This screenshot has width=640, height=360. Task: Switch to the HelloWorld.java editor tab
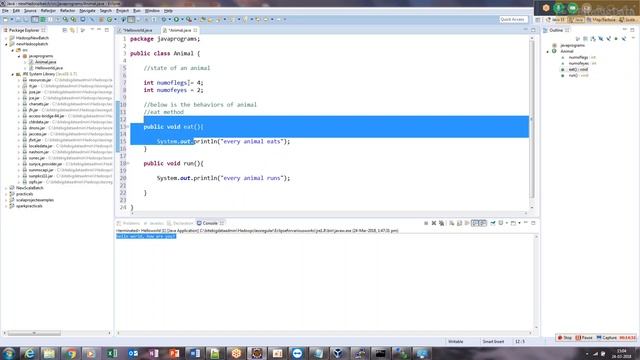click(138, 30)
